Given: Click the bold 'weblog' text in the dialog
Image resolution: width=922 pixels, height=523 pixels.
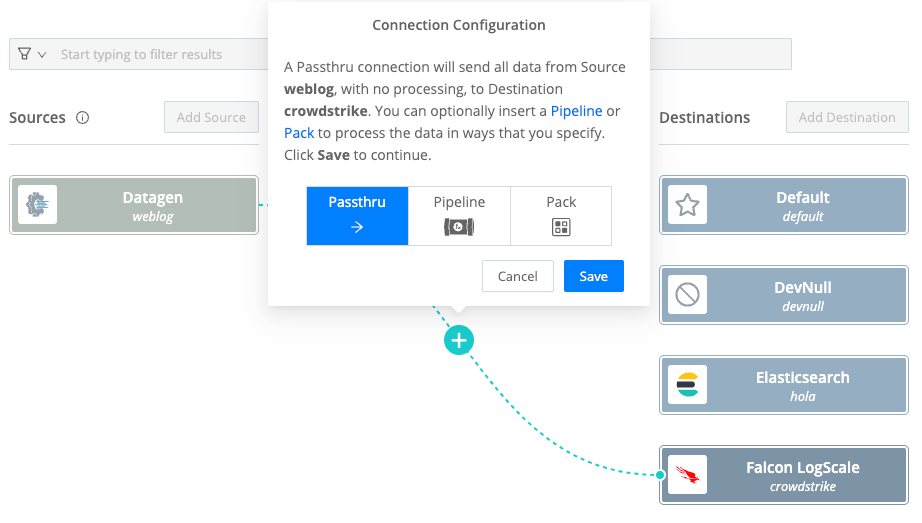Looking at the screenshot, I should pyautogui.click(x=309, y=89).
